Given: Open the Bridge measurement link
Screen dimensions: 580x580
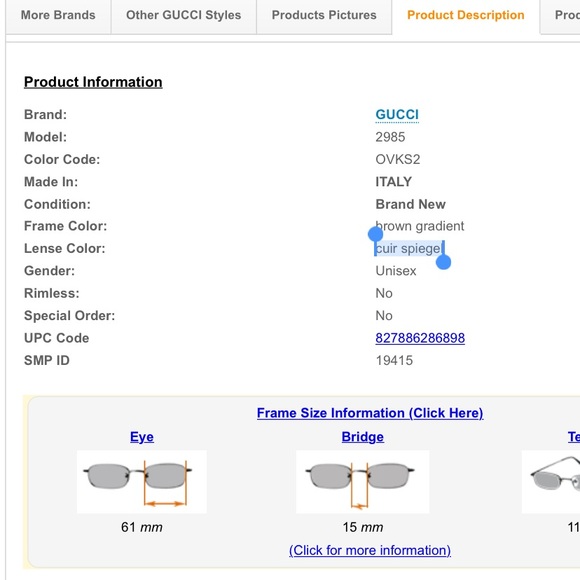Looking at the screenshot, I should pos(362,437).
